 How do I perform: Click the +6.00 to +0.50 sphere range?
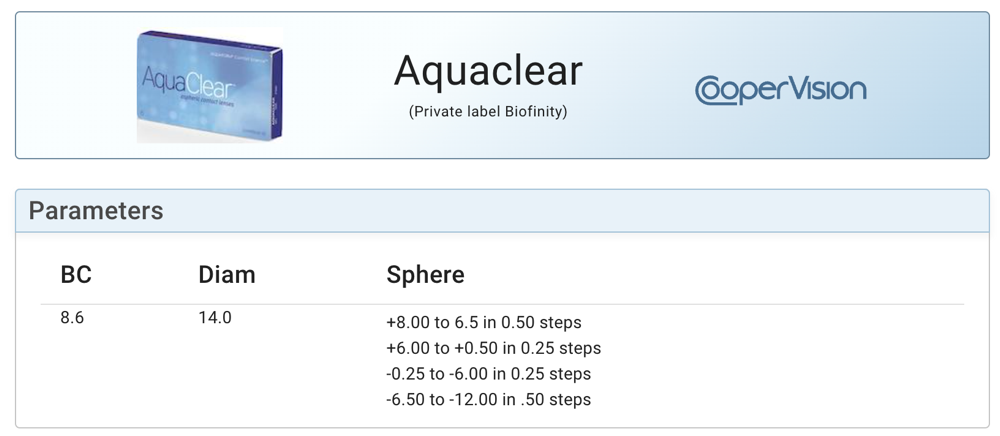[493, 349]
